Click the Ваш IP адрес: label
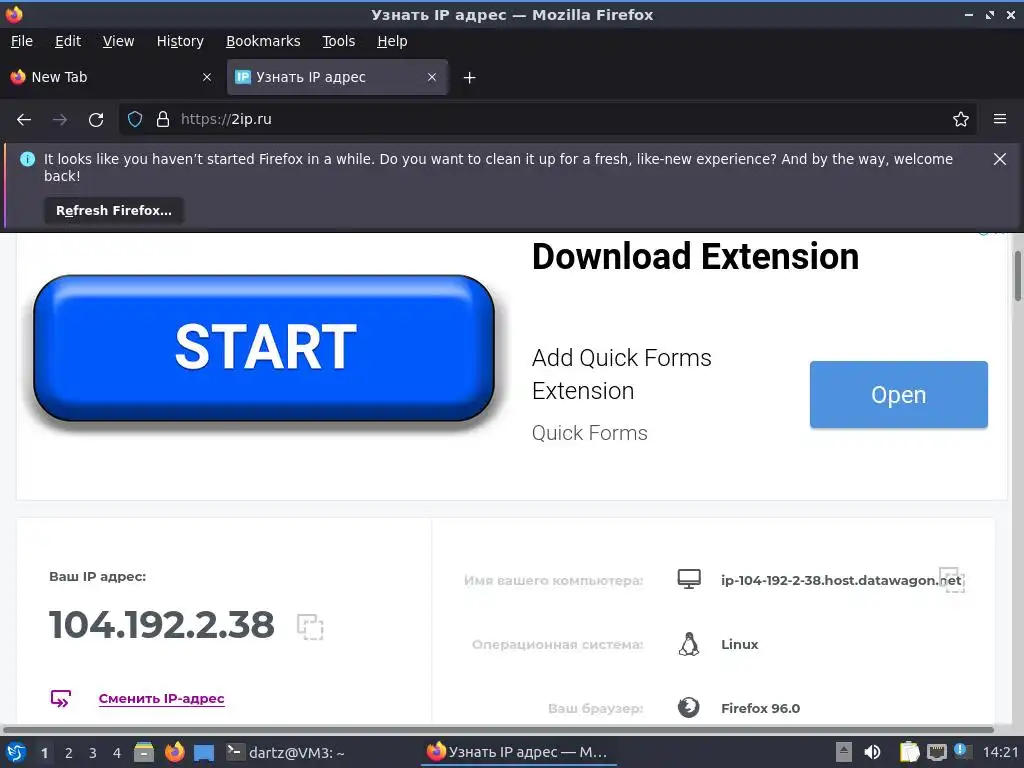This screenshot has width=1024, height=768. [x=97, y=577]
